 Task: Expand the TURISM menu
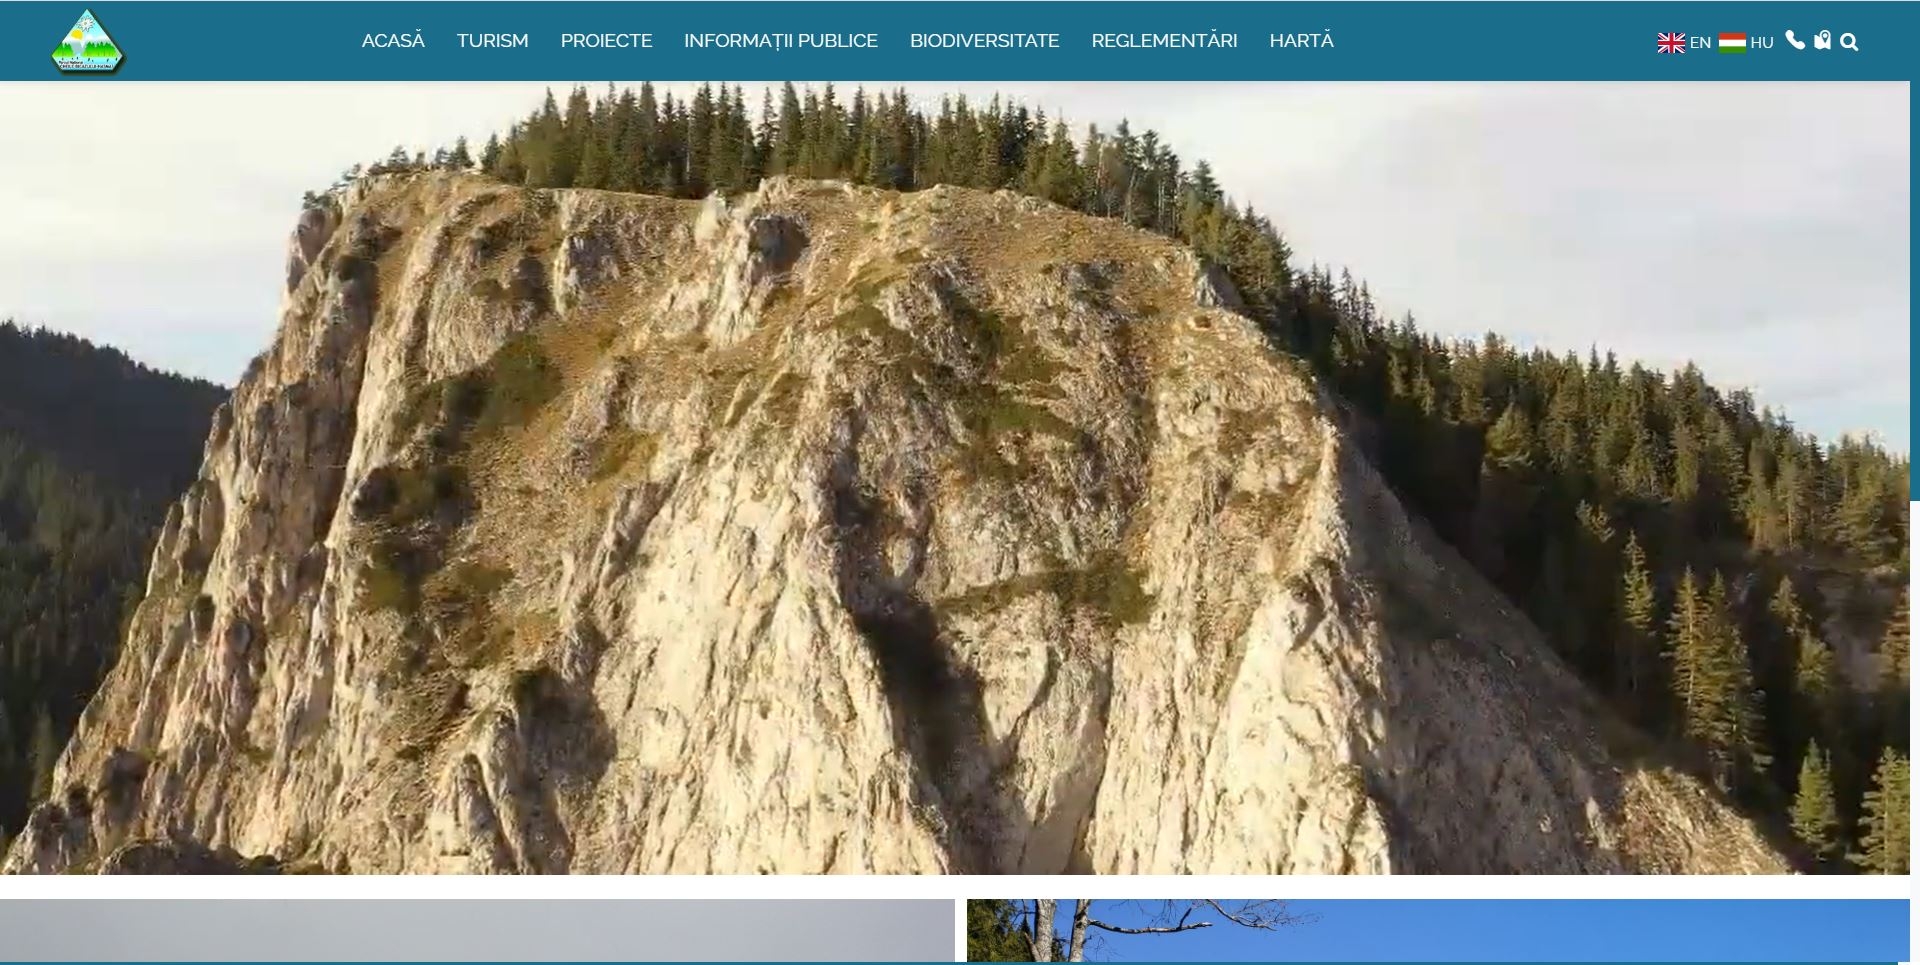[x=492, y=41]
